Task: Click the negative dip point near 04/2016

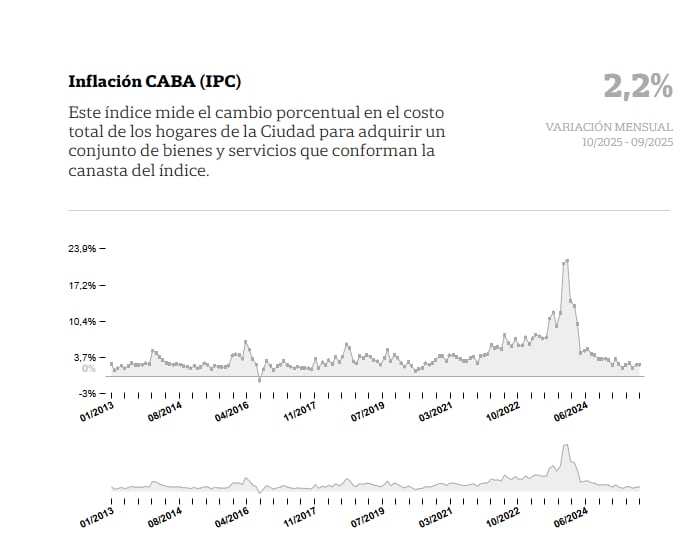Action: [259, 380]
